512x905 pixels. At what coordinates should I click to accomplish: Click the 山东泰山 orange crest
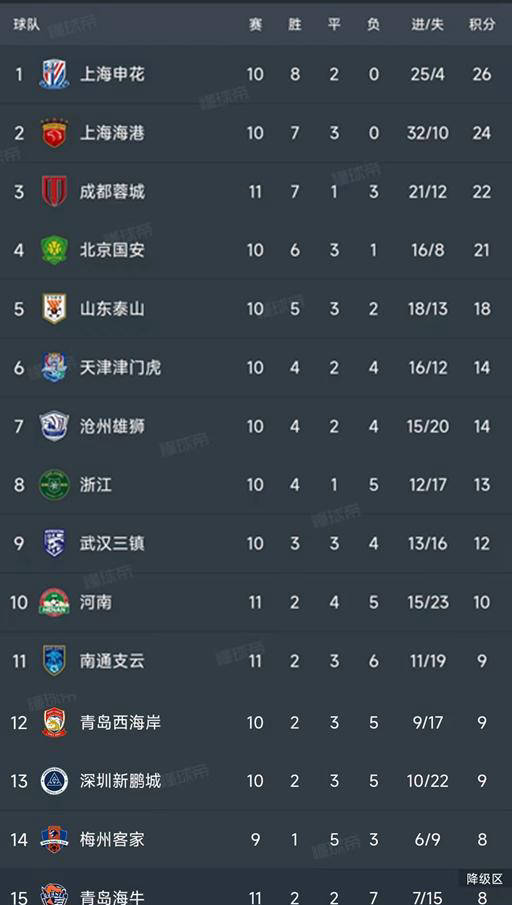(54, 309)
